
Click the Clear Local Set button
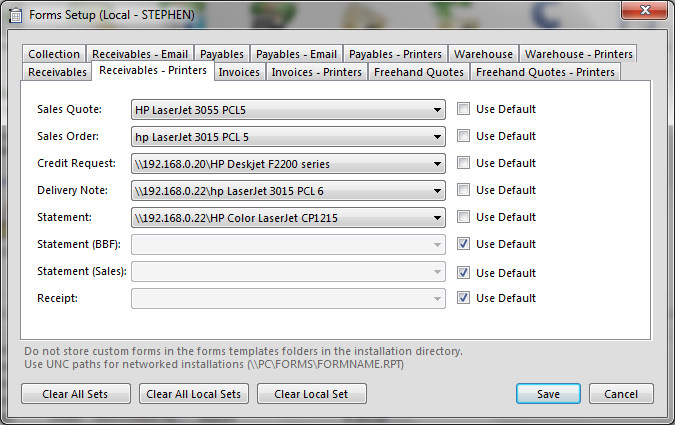pyautogui.click(x=311, y=394)
